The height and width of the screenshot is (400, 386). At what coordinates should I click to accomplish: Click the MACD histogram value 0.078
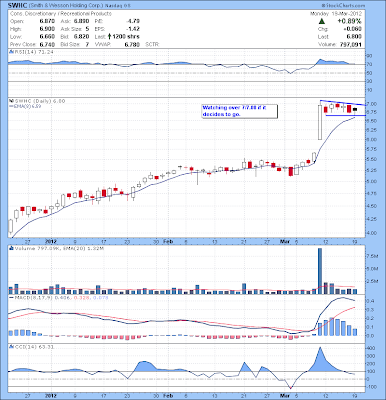(x=100, y=297)
